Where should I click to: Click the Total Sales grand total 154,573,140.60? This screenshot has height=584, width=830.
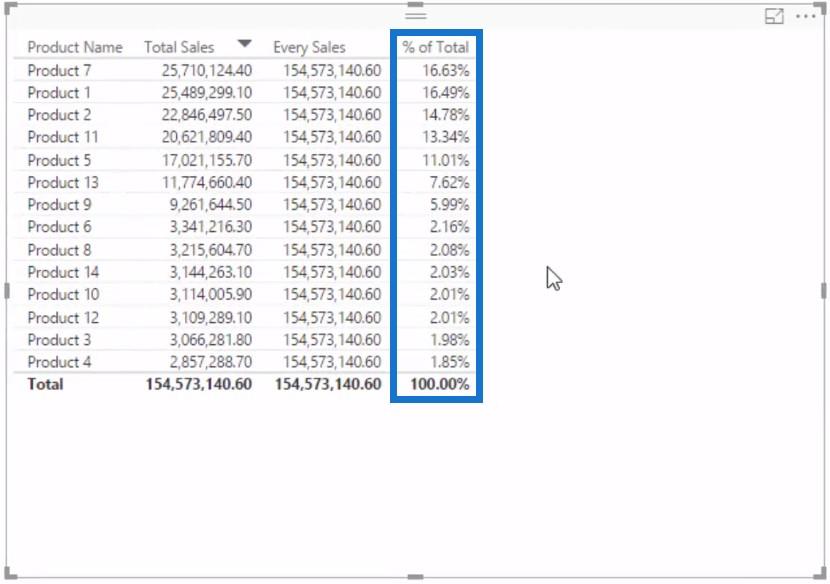click(199, 384)
